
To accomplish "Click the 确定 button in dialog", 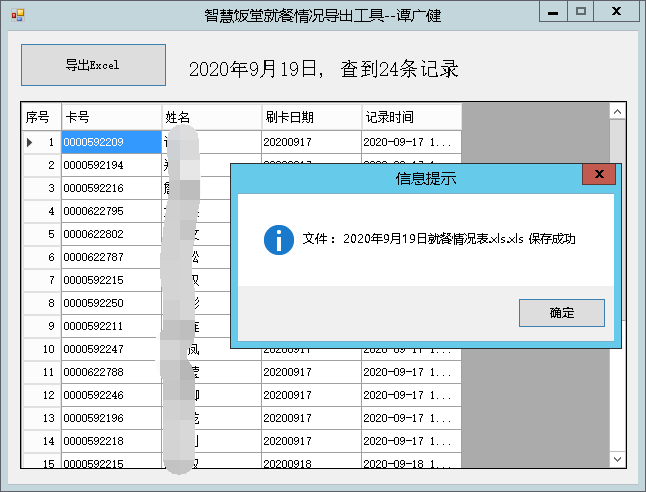I will [x=561, y=313].
